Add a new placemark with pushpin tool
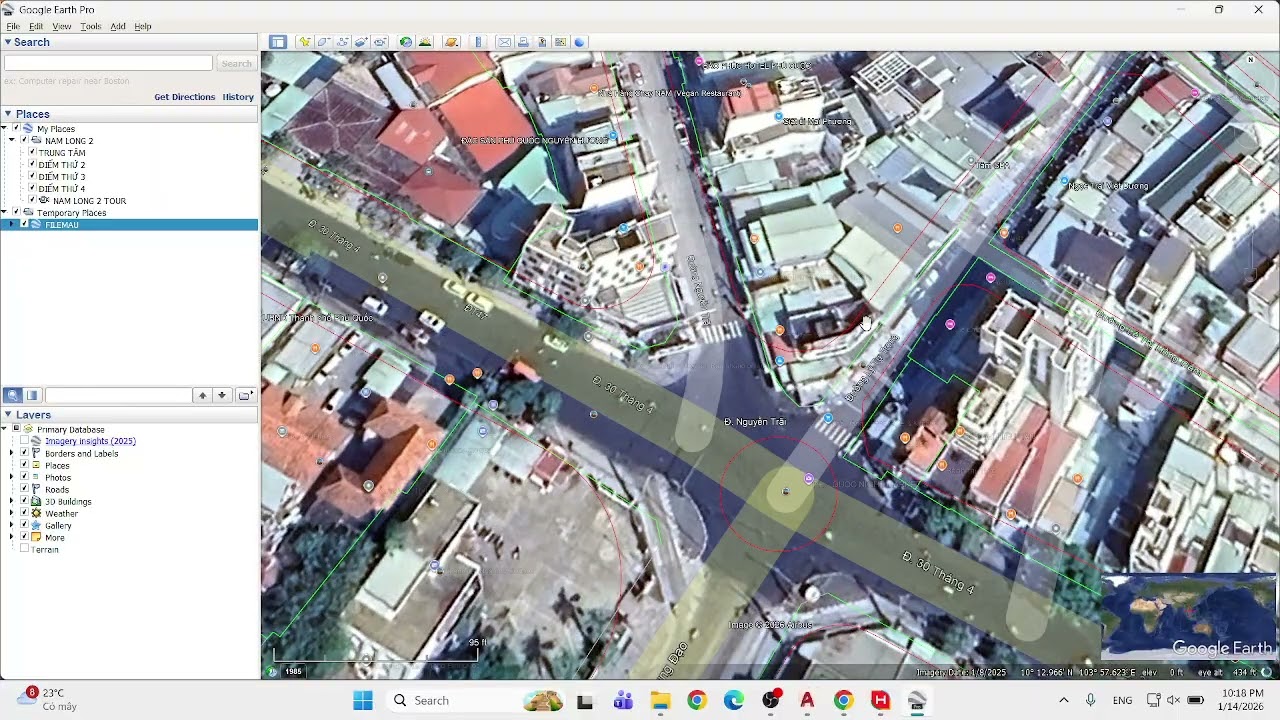The image size is (1280, 720). (x=305, y=42)
